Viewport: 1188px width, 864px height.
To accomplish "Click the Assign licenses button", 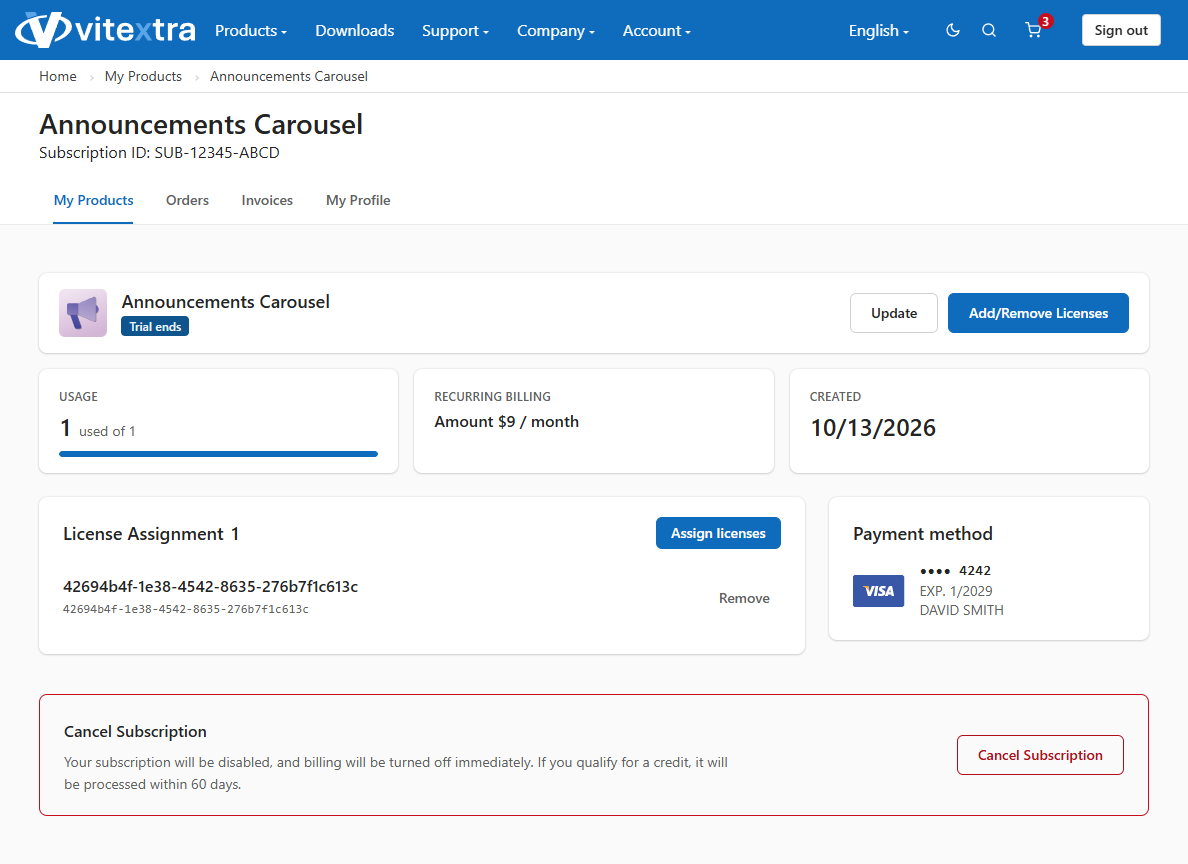I will (x=718, y=534).
